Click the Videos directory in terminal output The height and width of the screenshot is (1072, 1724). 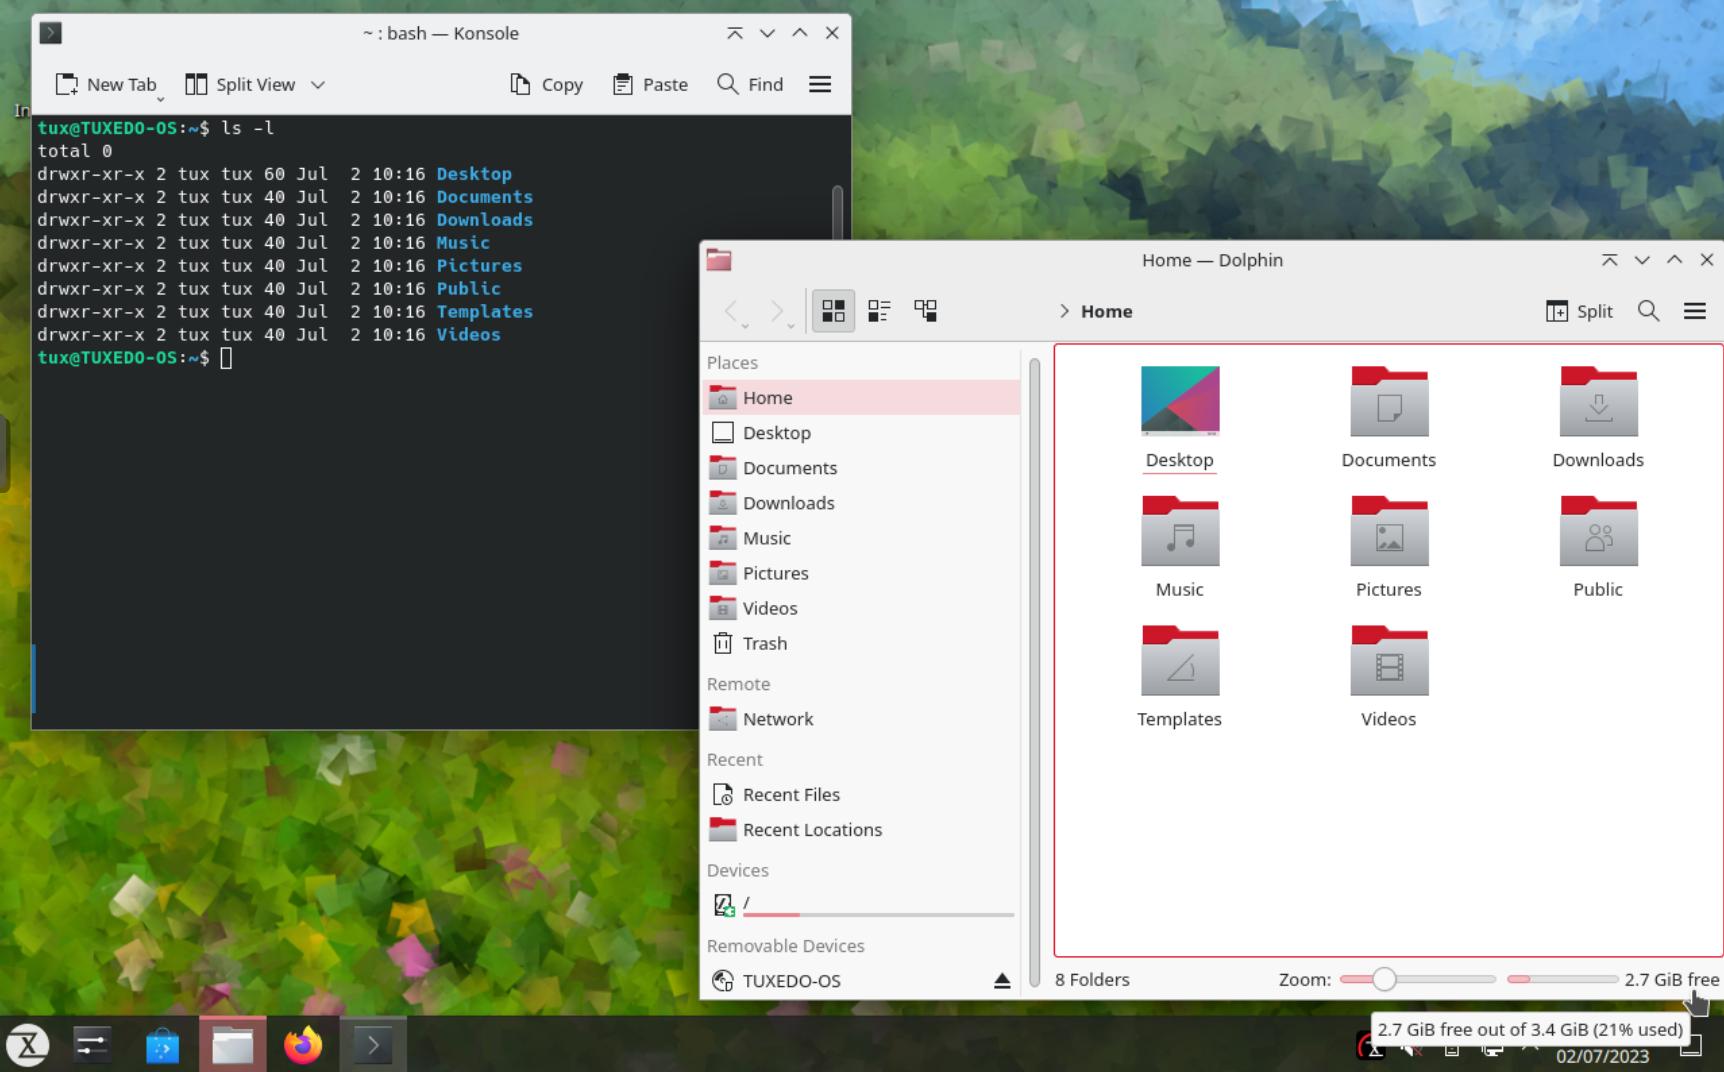click(468, 334)
